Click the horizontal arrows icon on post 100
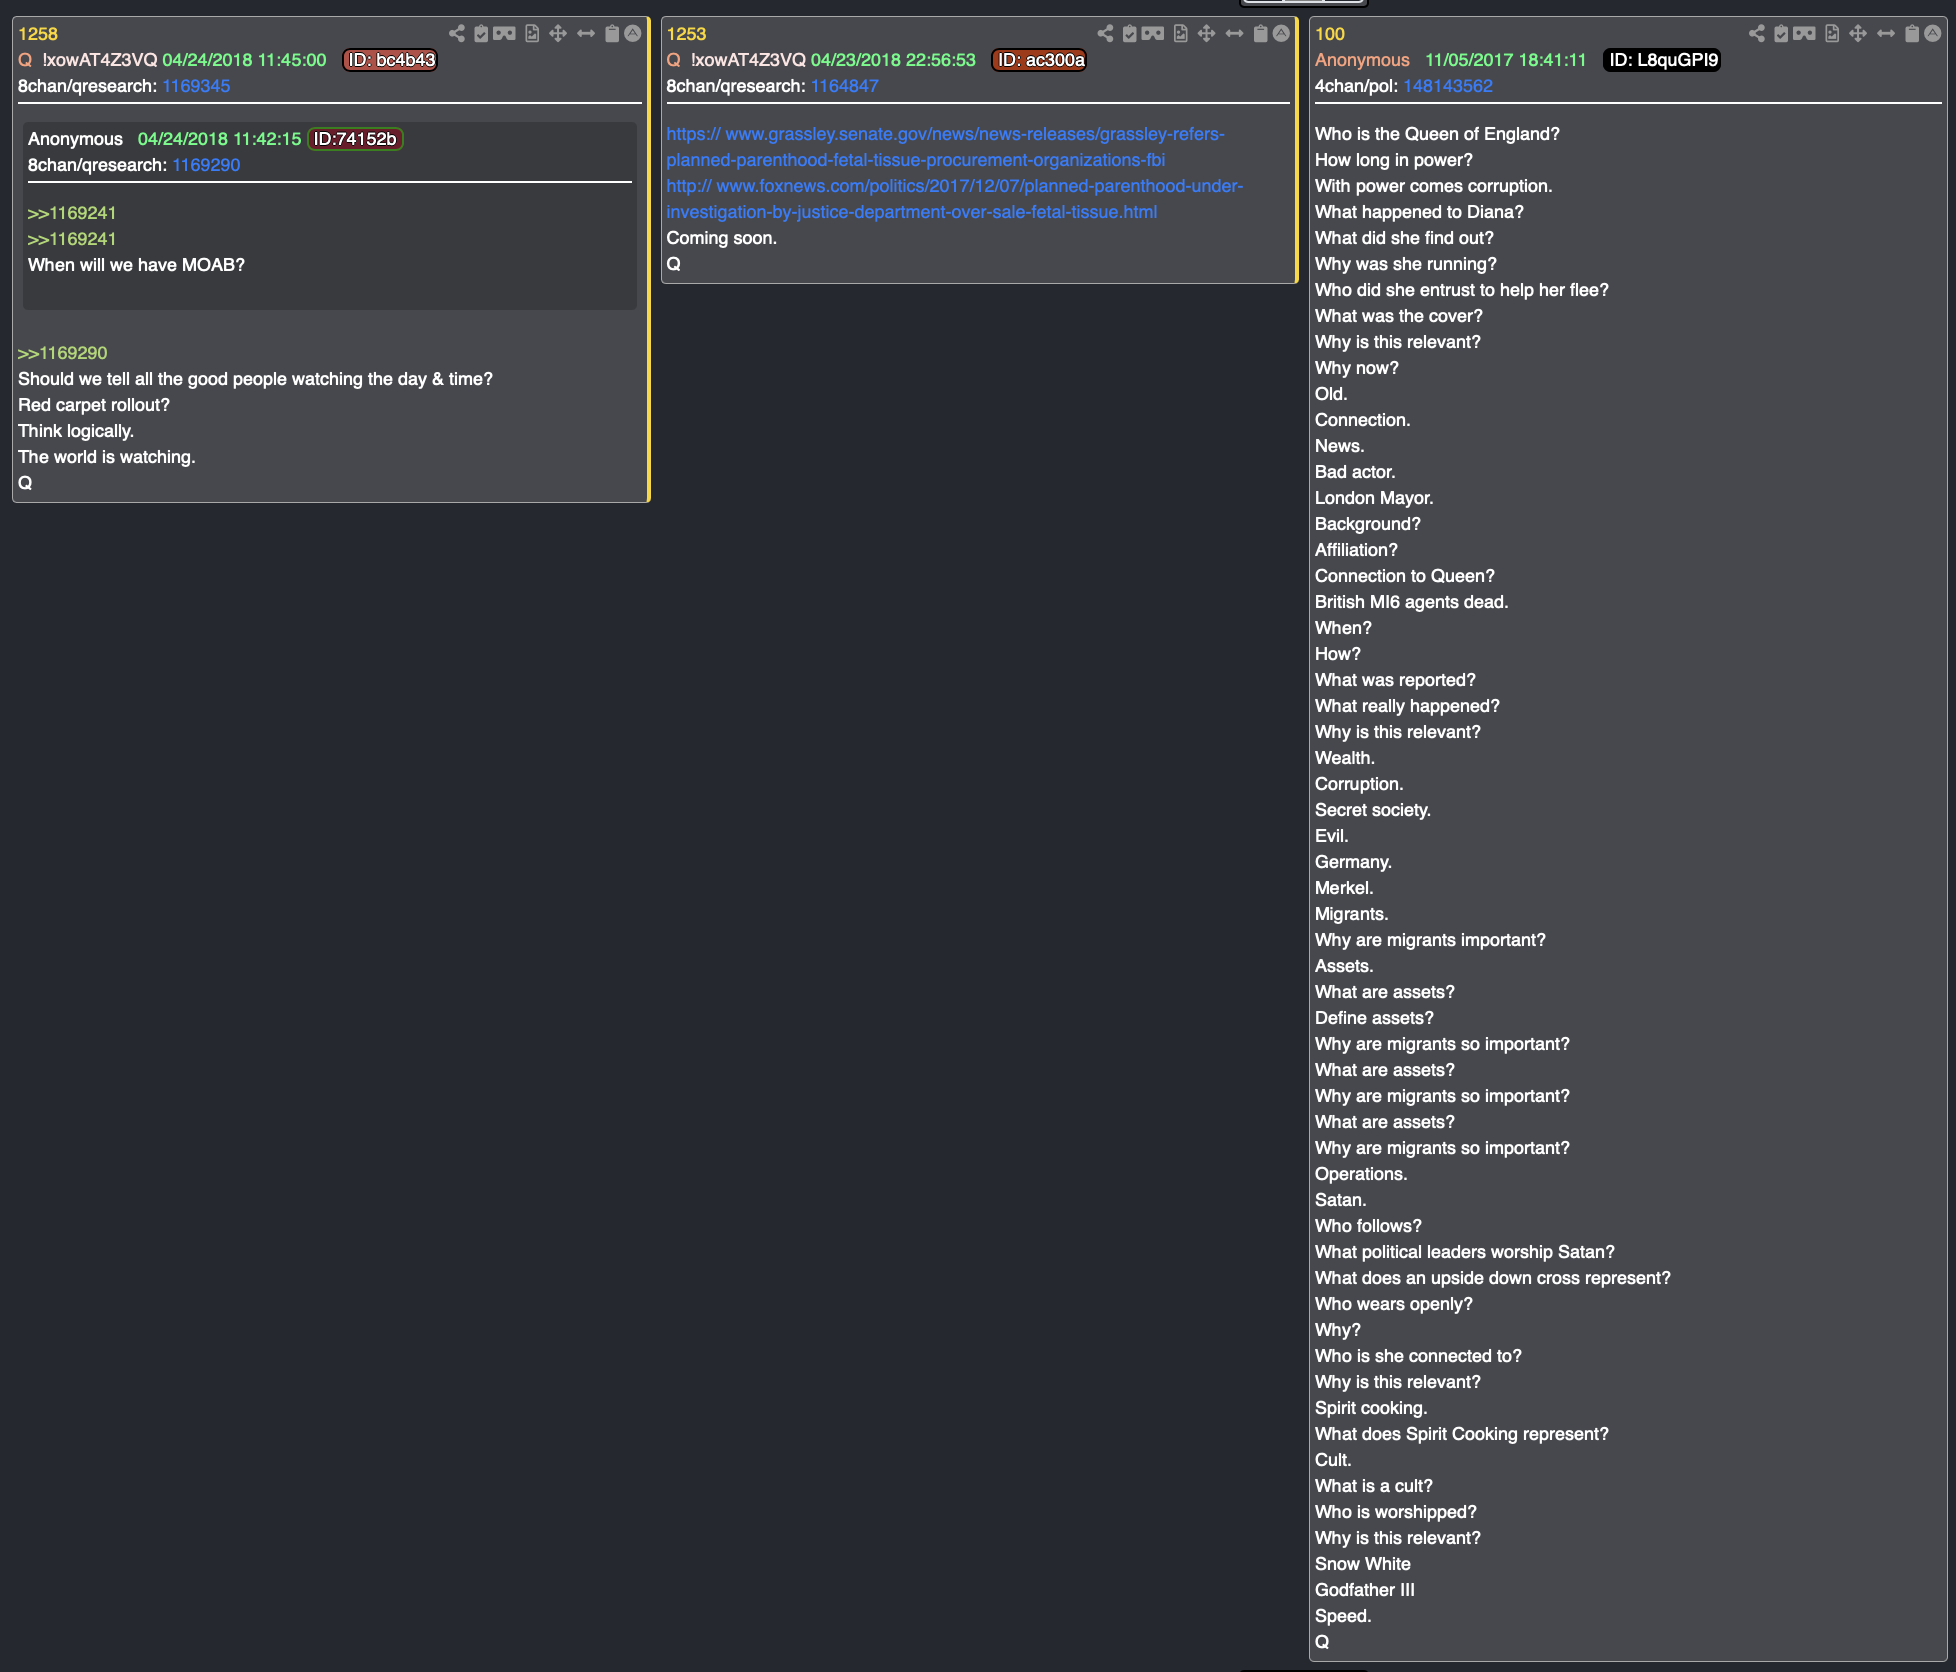The width and height of the screenshot is (1956, 1672). click(1886, 34)
